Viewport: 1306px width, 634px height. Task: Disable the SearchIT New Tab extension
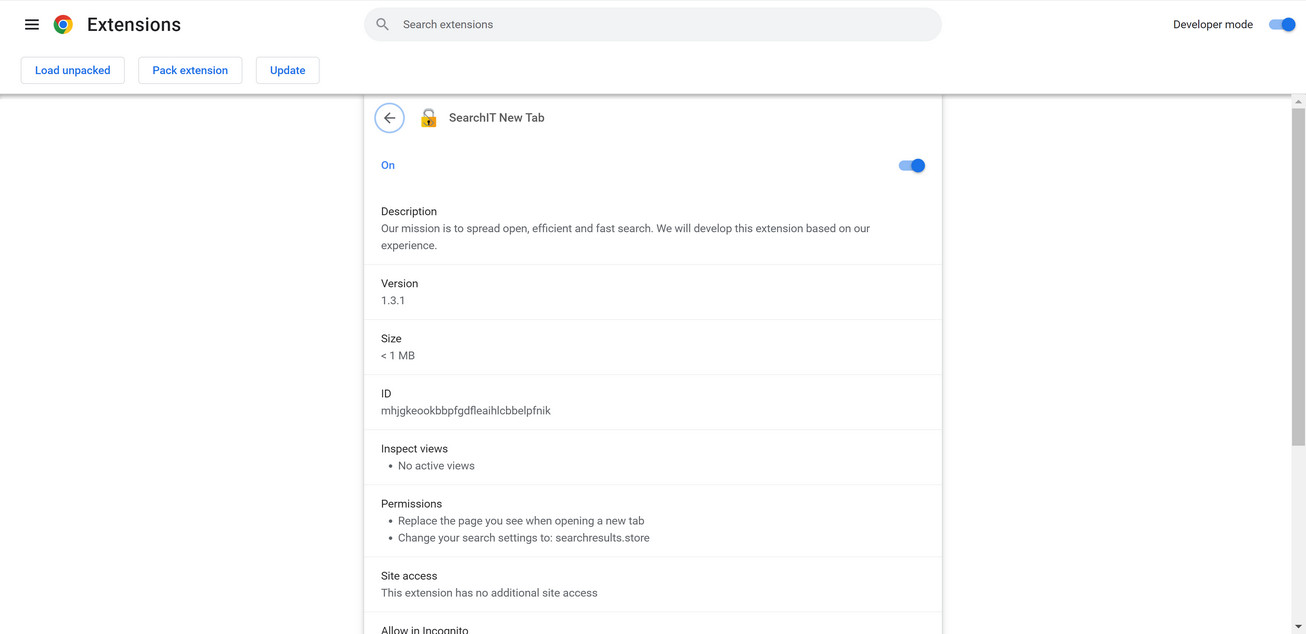click(911, 165)
